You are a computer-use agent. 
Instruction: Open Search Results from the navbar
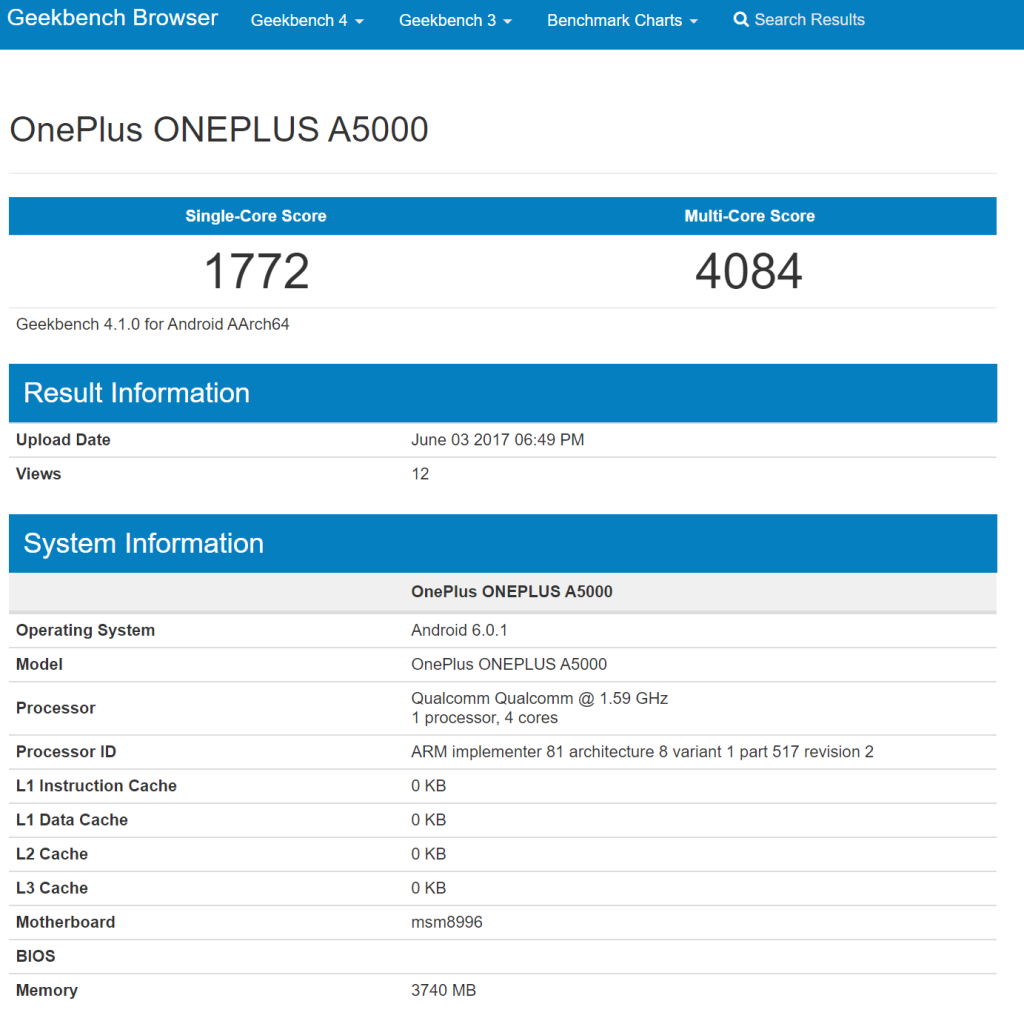point(800,19)
